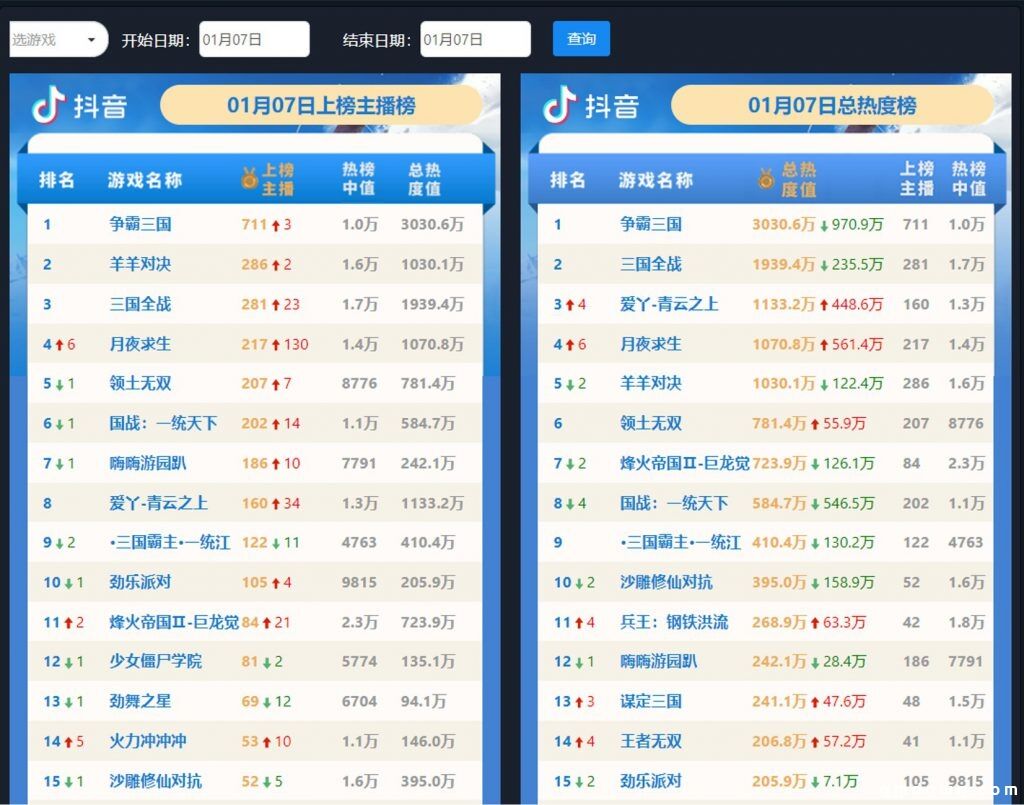1024x805 pixels.
Task: Click red up arrow beside 王者无双 rank 14
Action: [579, 742]
